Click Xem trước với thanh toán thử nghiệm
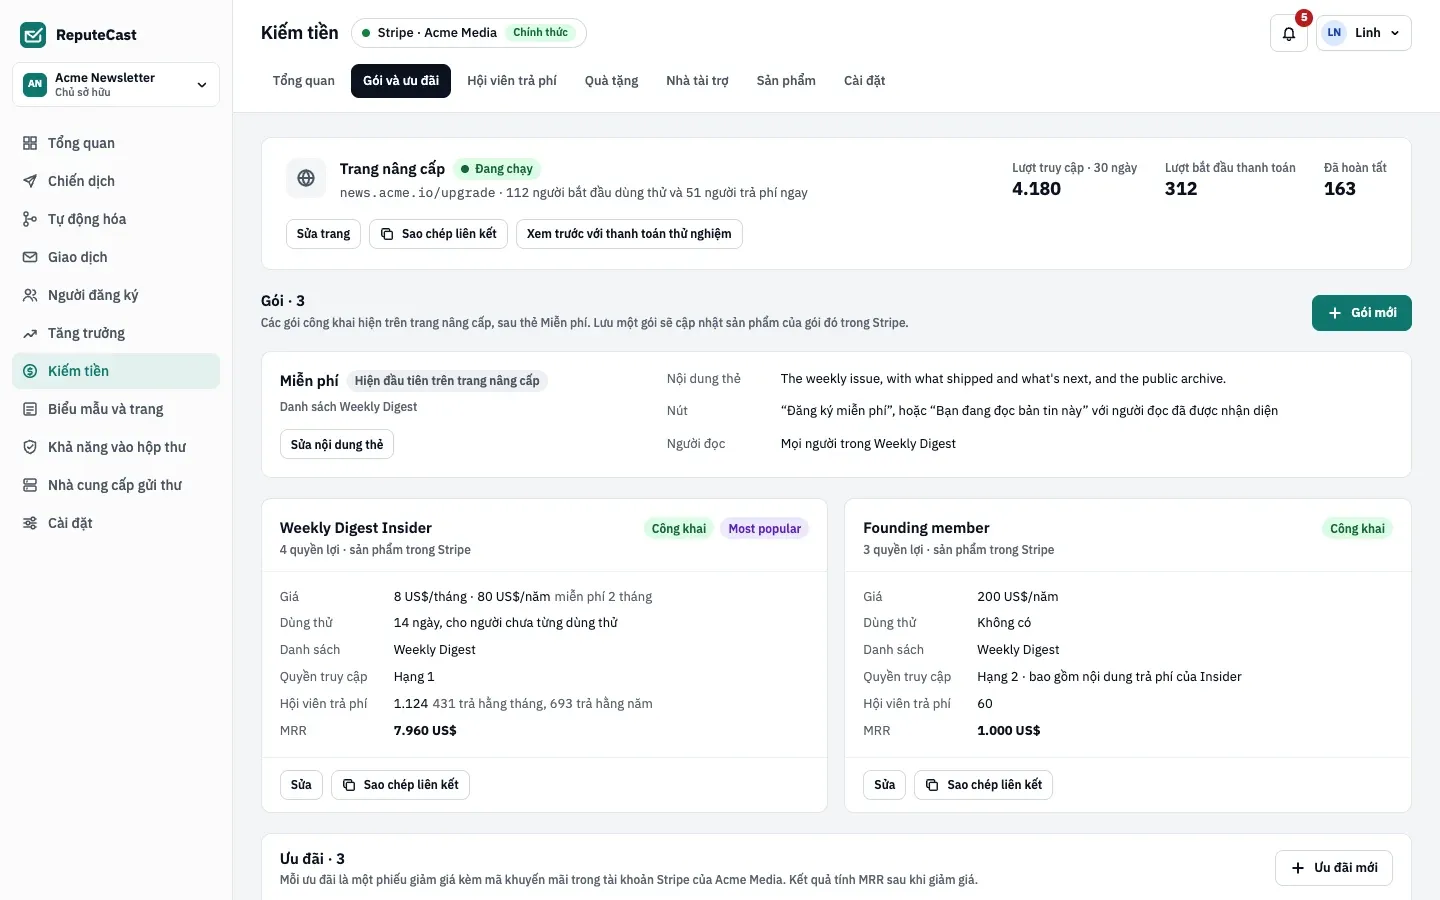 coord(629,234)
